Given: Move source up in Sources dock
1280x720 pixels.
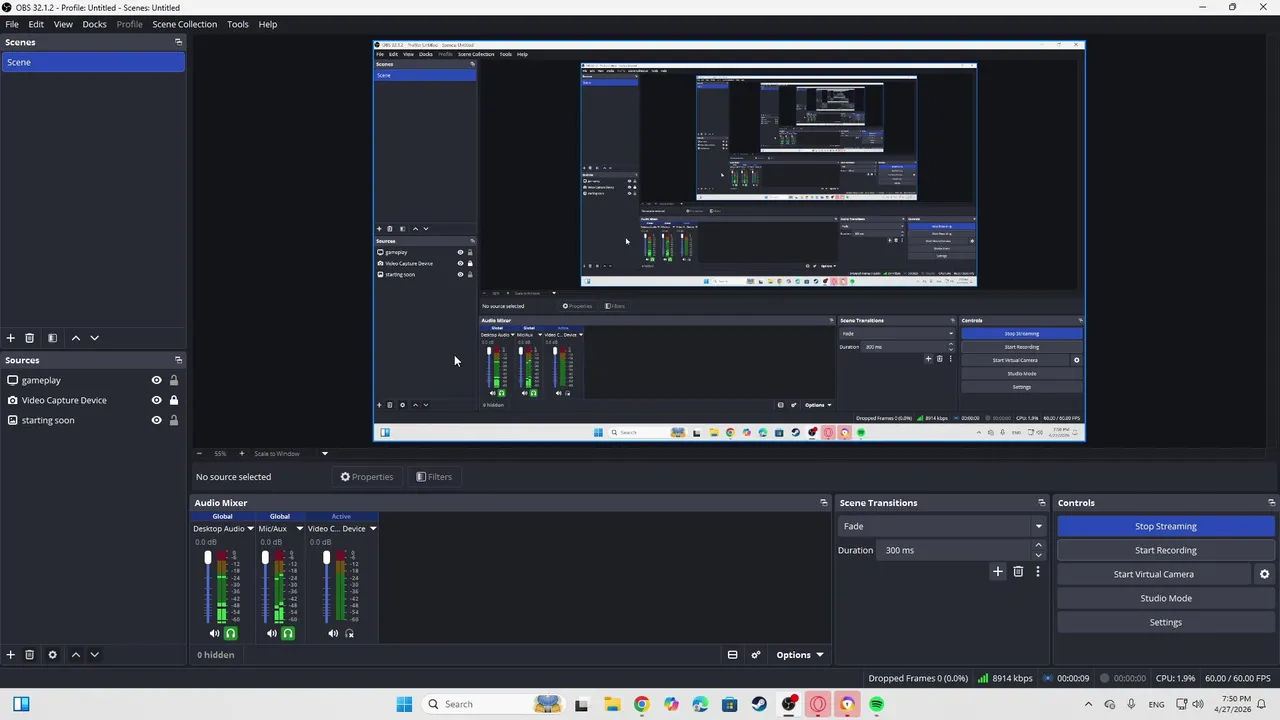Looking at the screenshot, I should pos(75,655).
